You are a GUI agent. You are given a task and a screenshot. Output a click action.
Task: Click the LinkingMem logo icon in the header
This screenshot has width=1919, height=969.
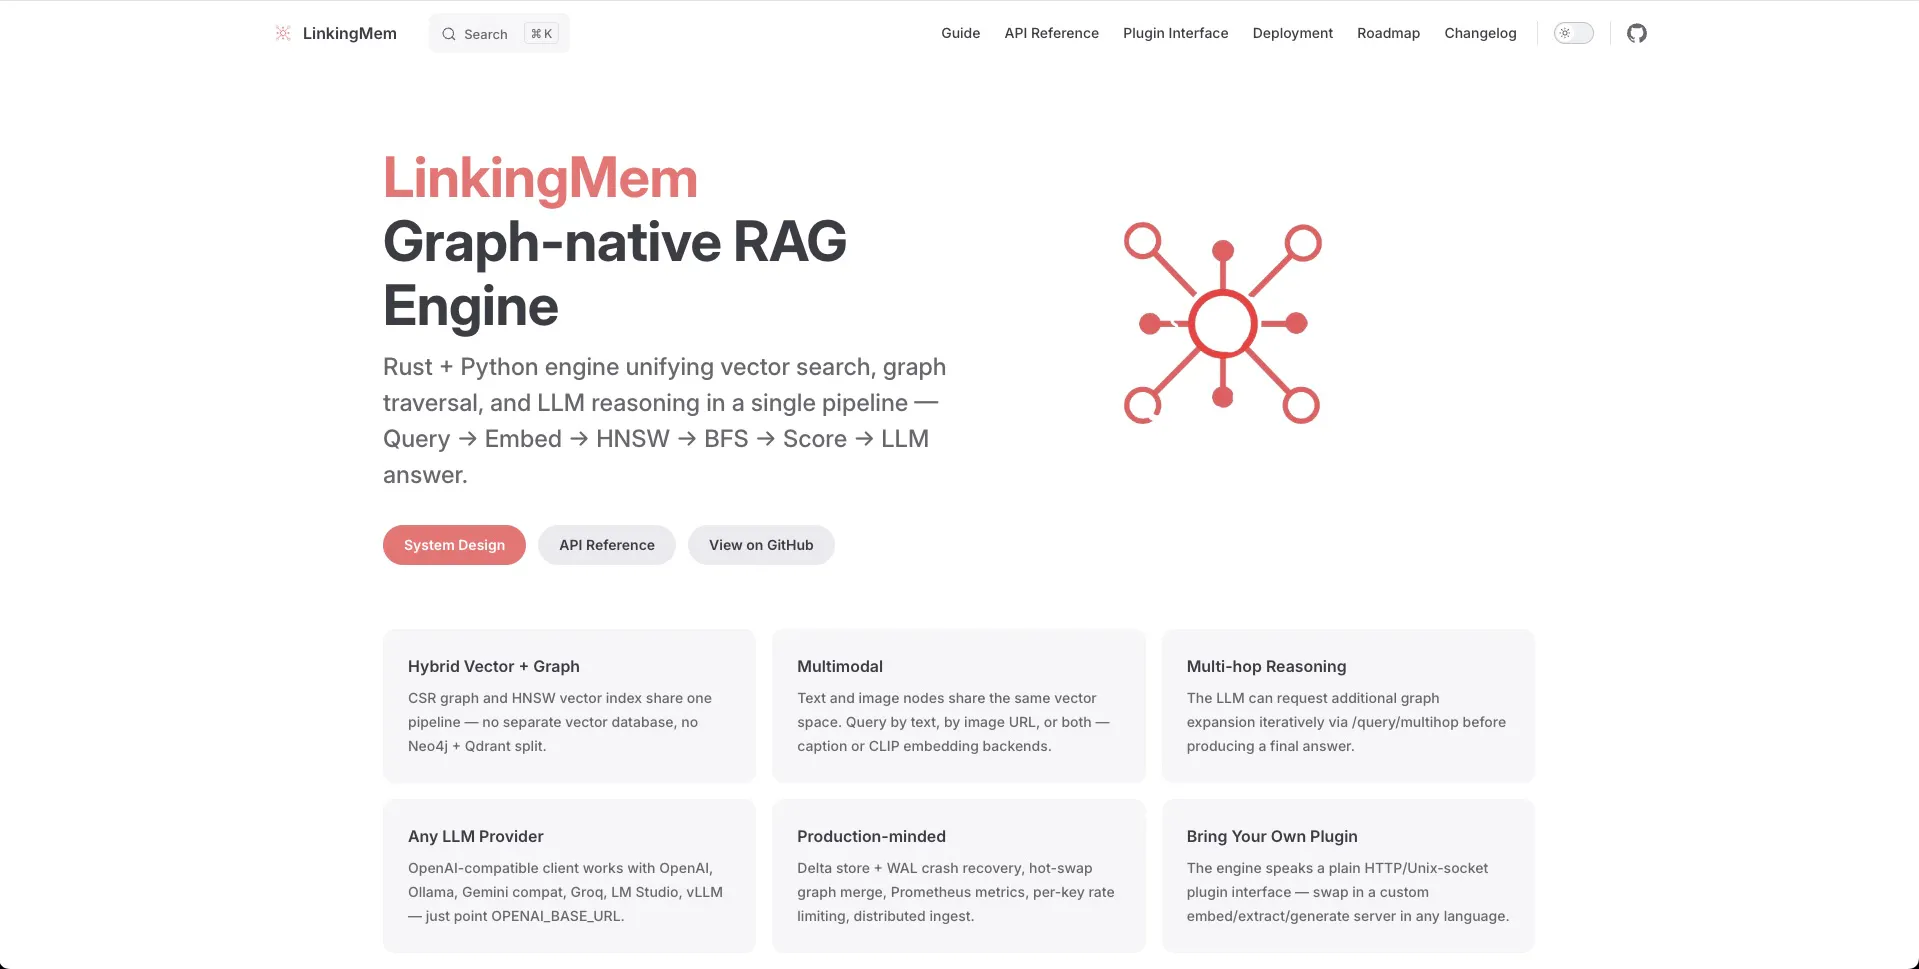tap(283, 33)
